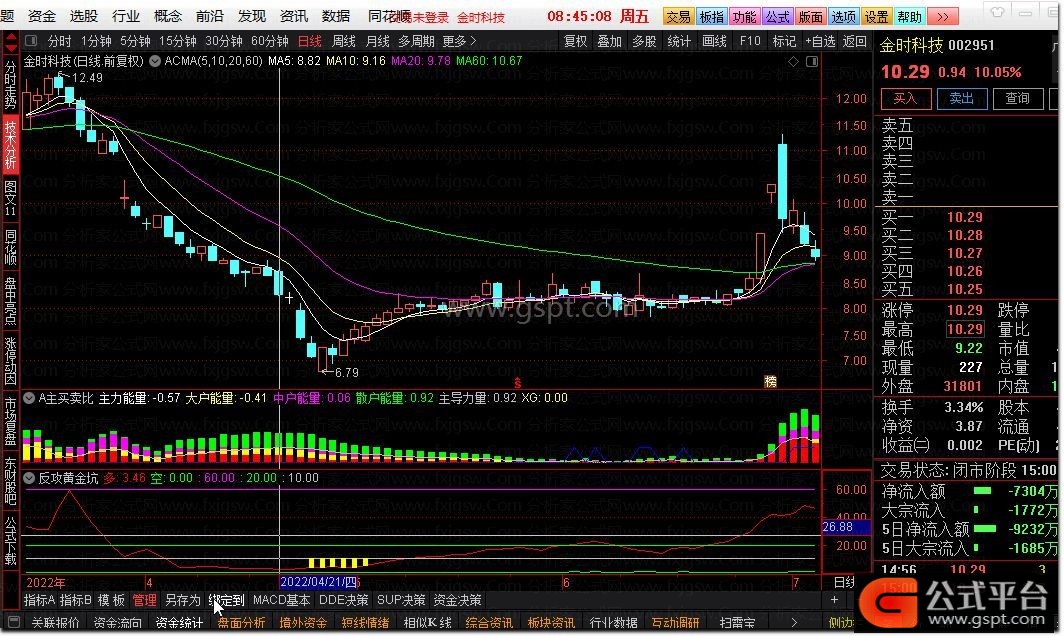Switch to 1分钟 chart period
Image resolution: width=1064 pixels, height=636 pixels.
[x=96, y=41]
